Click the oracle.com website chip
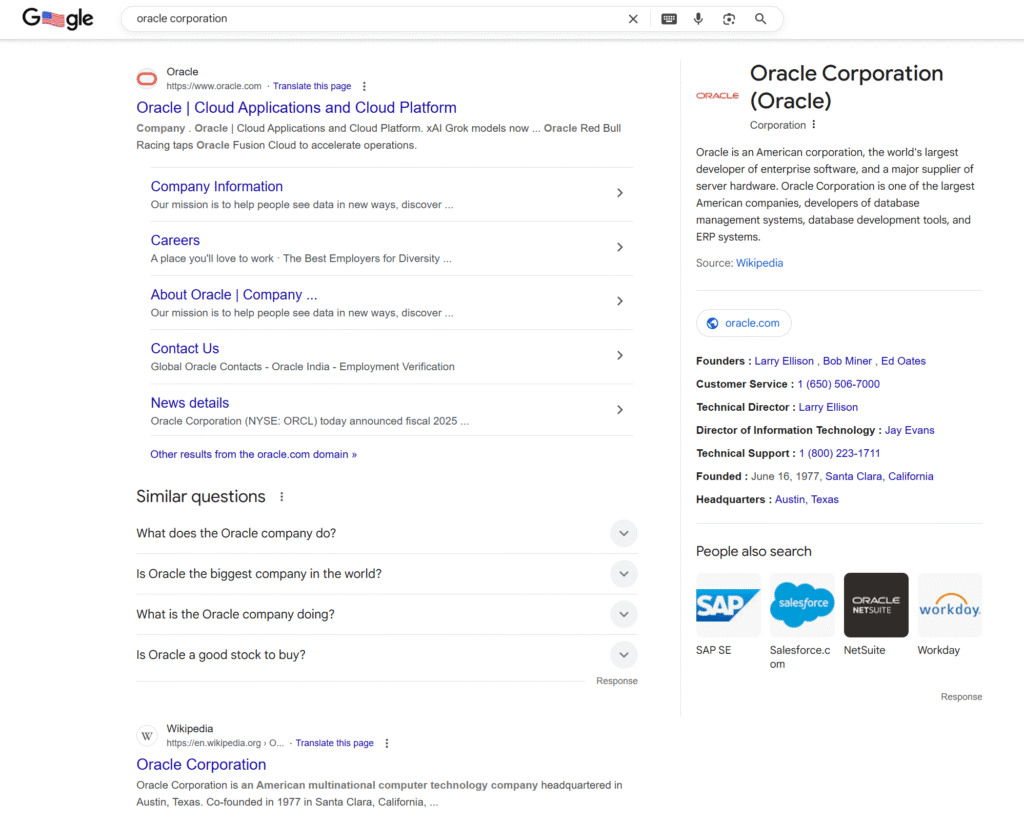Image resolution: width=1024 pixels, height=821 pixels. coord(744,323)
